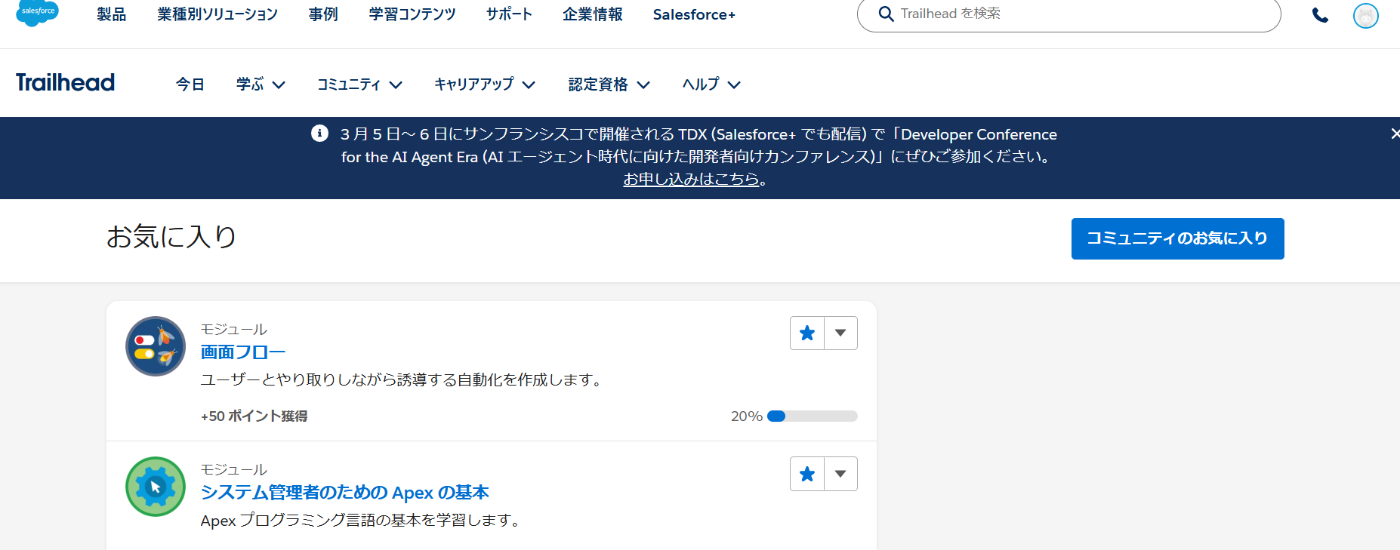Open the 企業情報 menu
Screen dimensions: 1400x550
tap(593, 14)
